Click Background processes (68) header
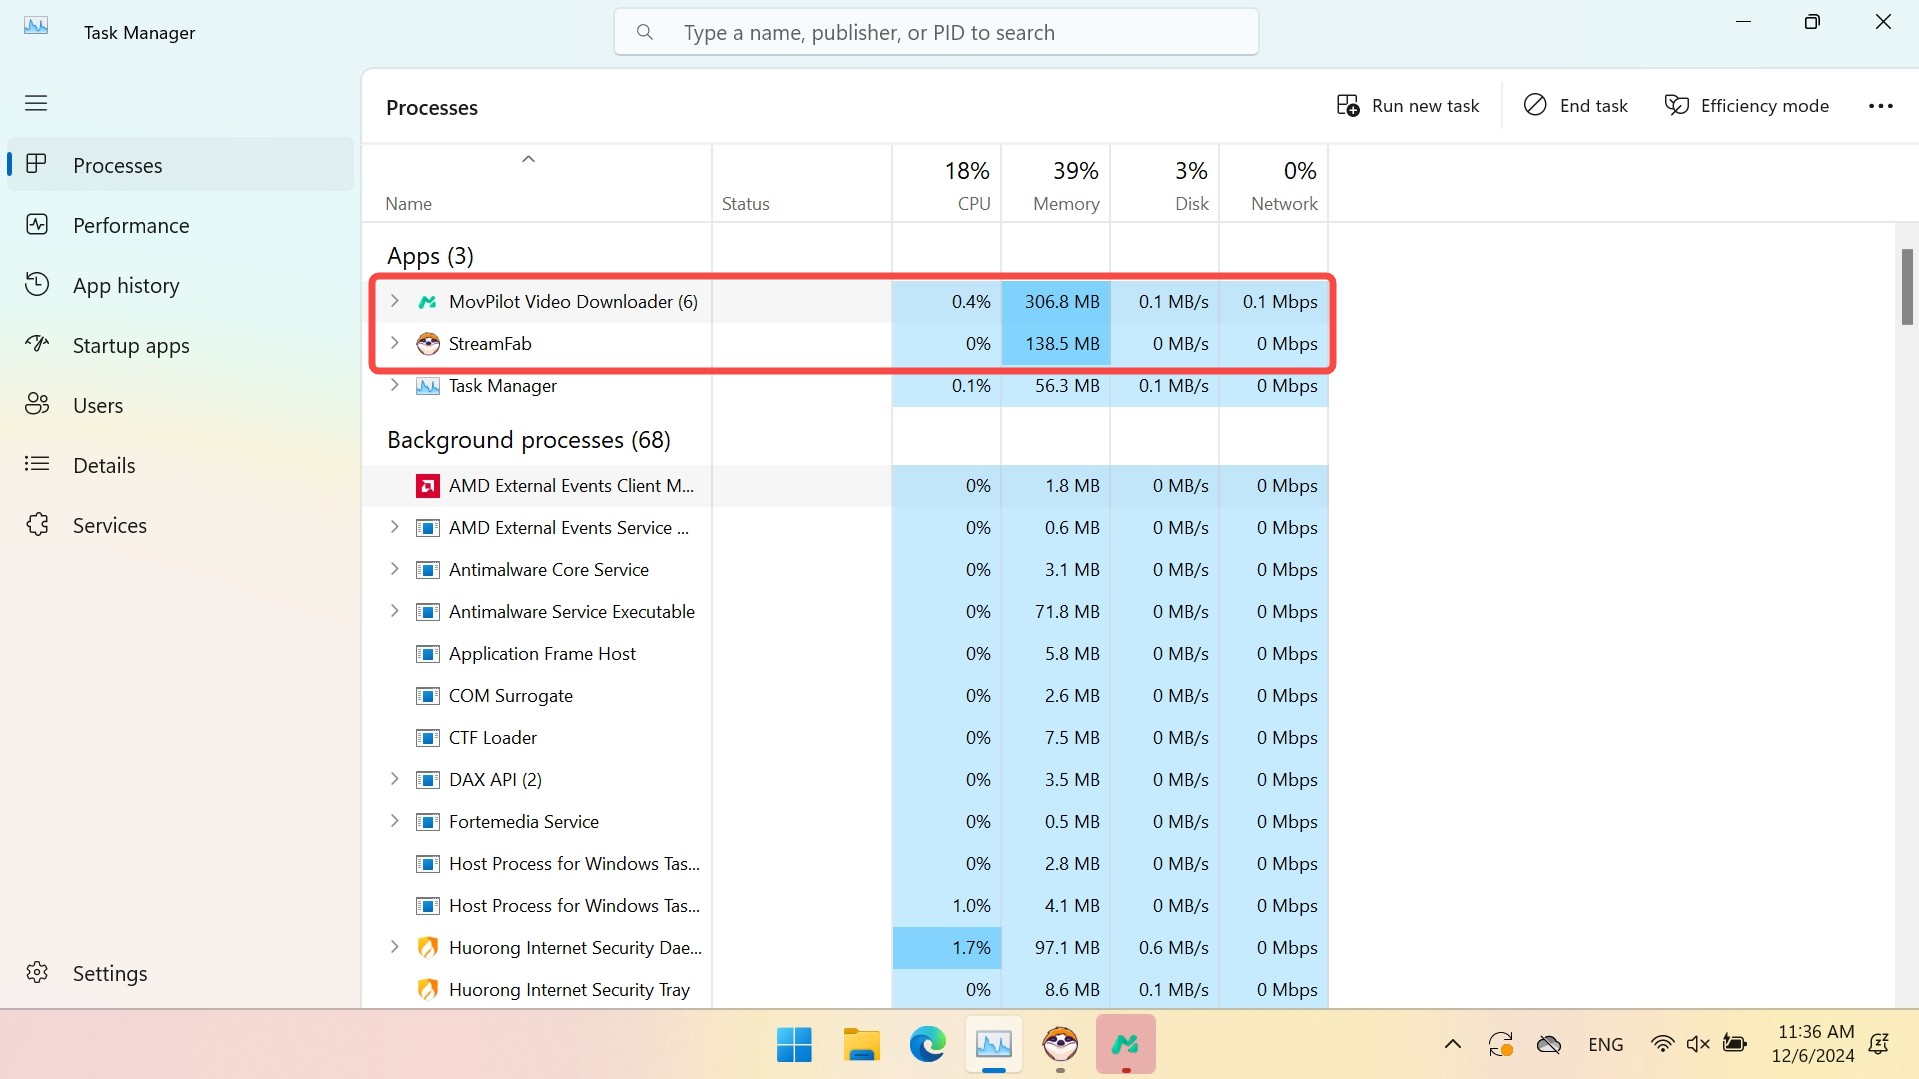Image resolution: width=1919 pixels, height=1079 pixels. coord(528,440)
